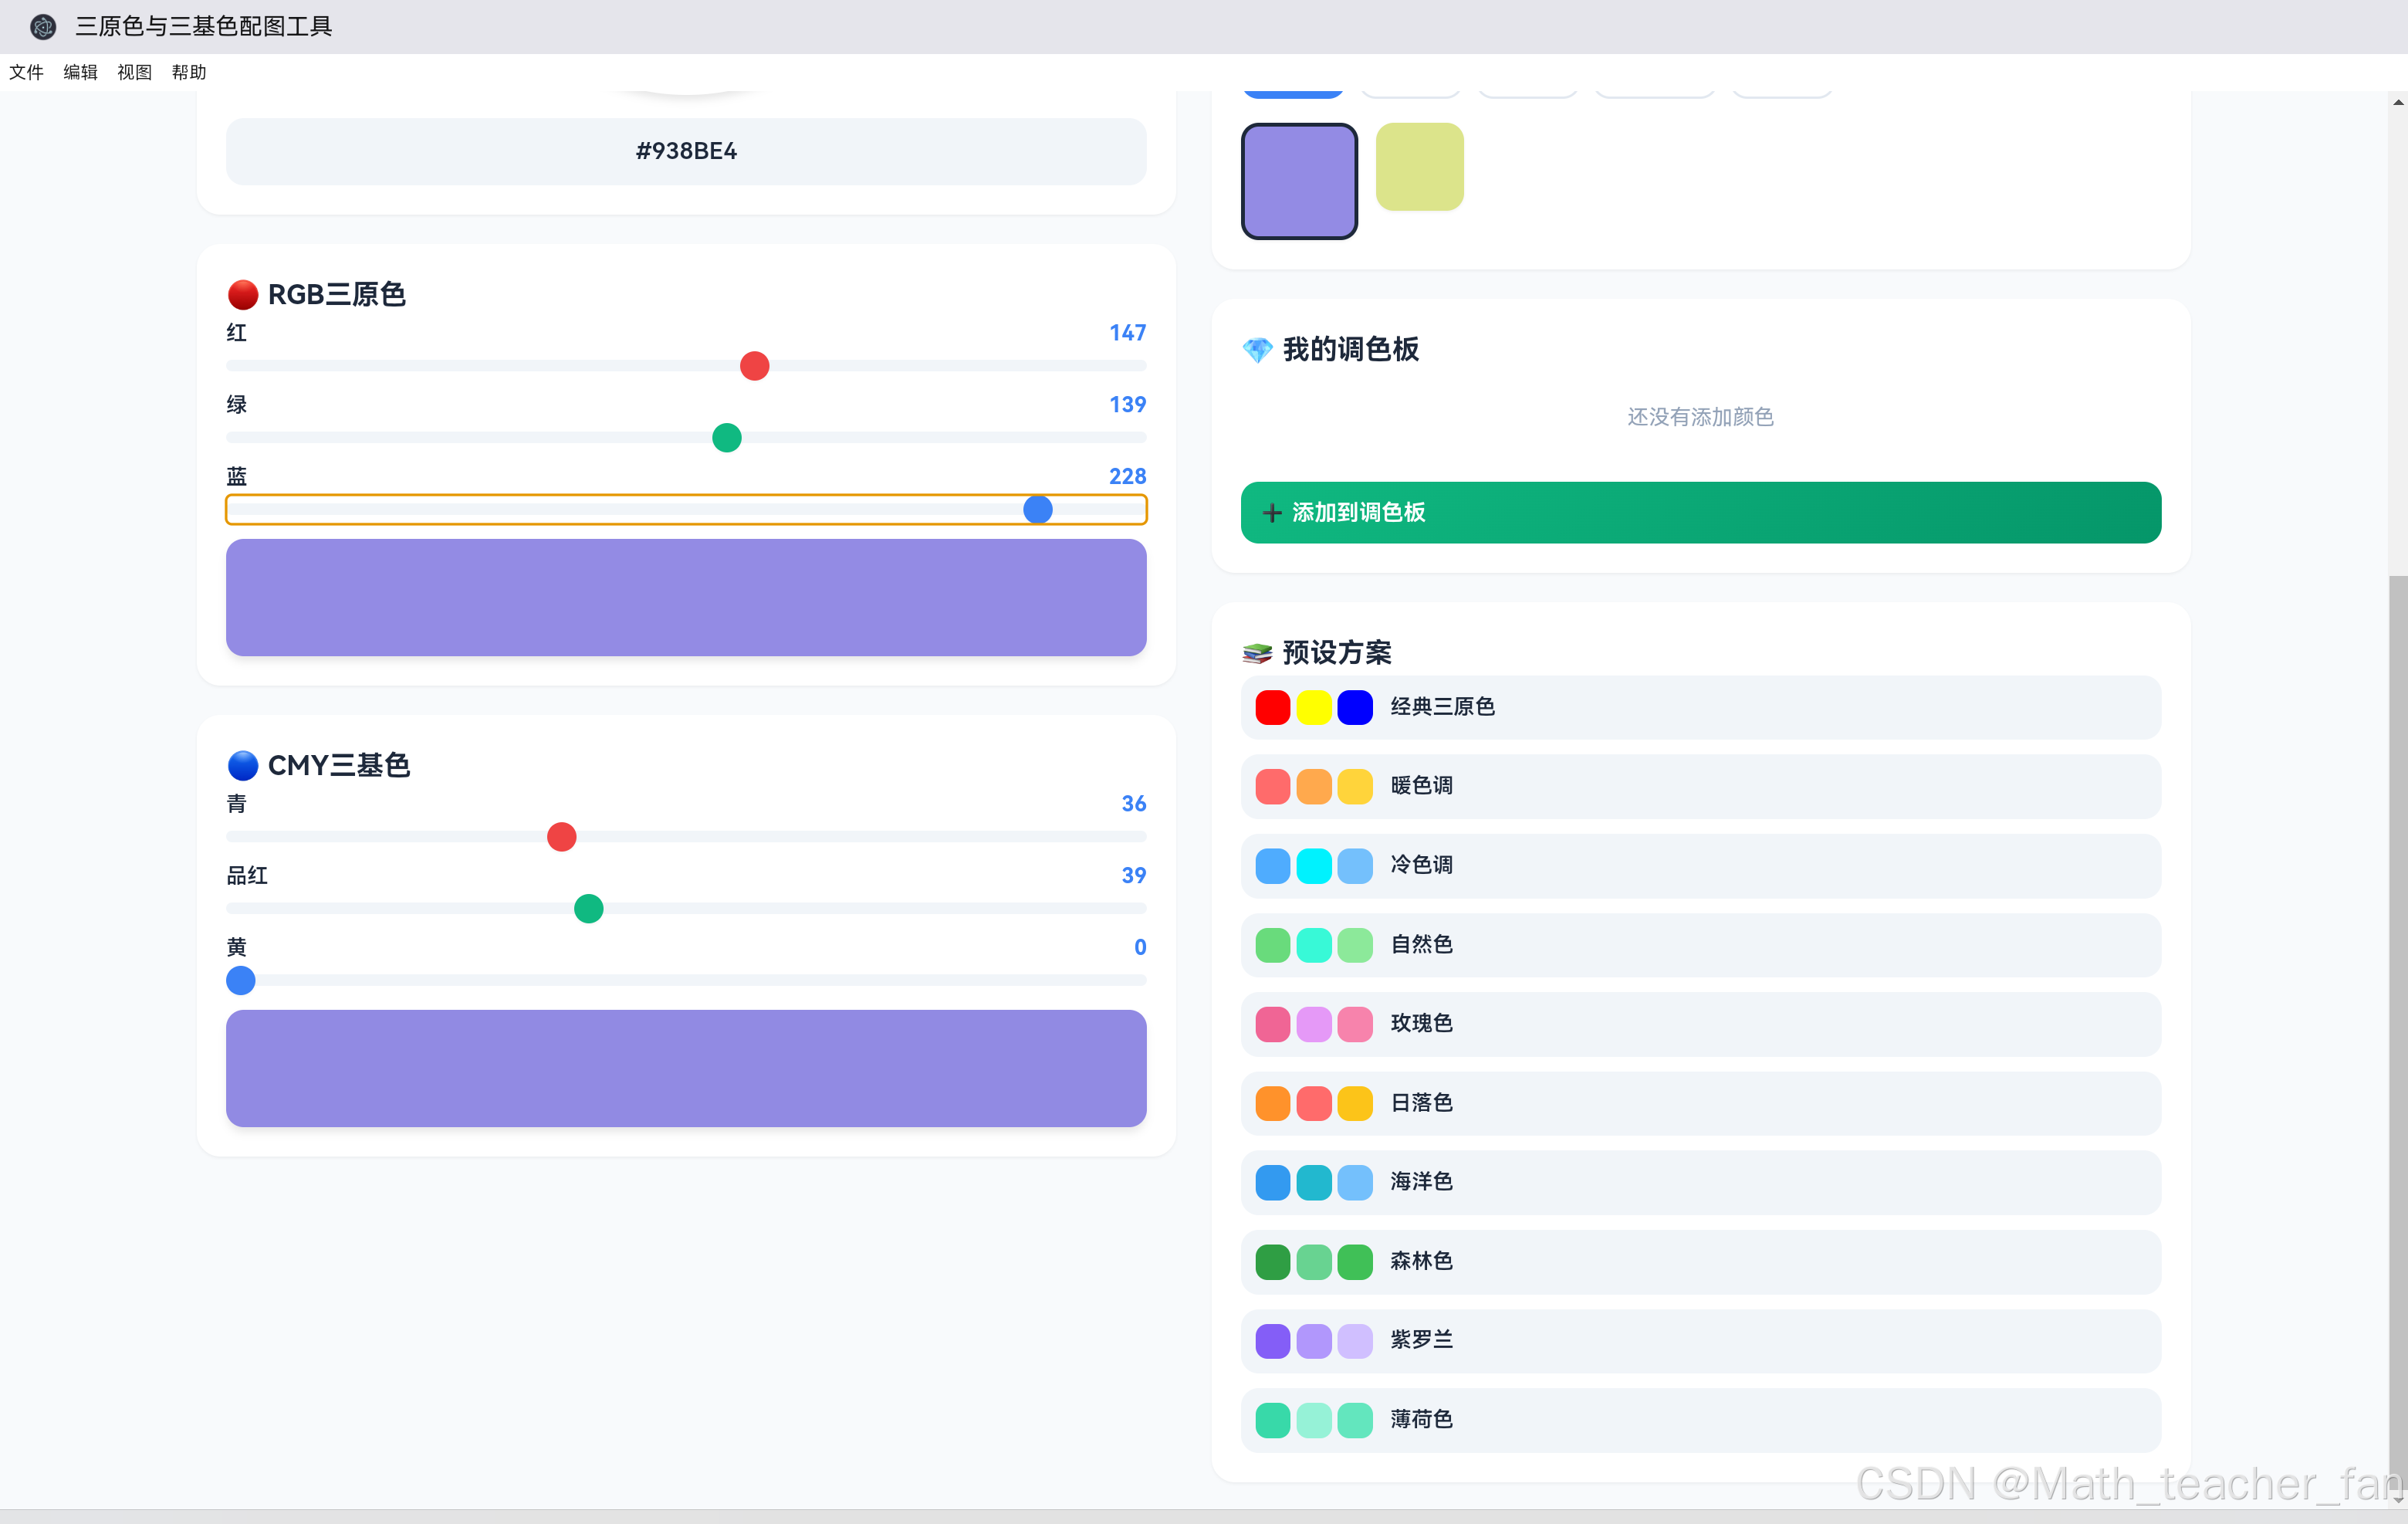Image resolution: width=2408 pixels, height=1524 pixels.
Task: Adjust the 蓝 RGB slider
Action: [686, 510]
